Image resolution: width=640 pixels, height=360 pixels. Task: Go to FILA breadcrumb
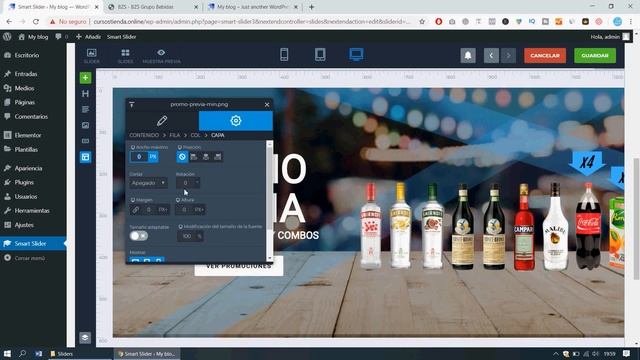[x=175, y=135]
